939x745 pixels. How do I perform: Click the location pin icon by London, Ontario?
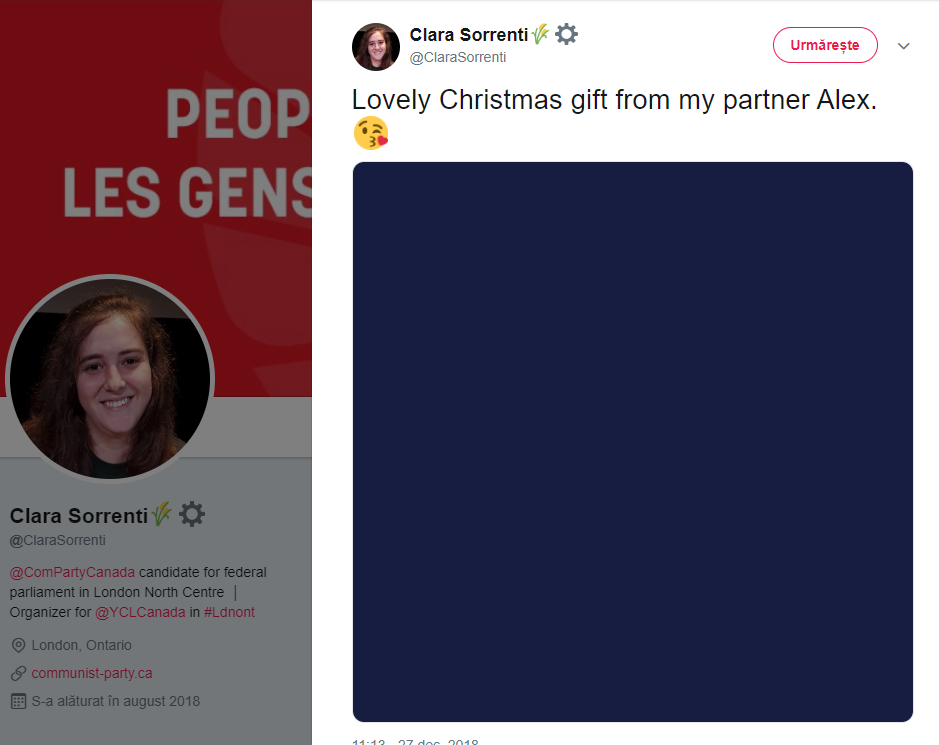[19, 645]
